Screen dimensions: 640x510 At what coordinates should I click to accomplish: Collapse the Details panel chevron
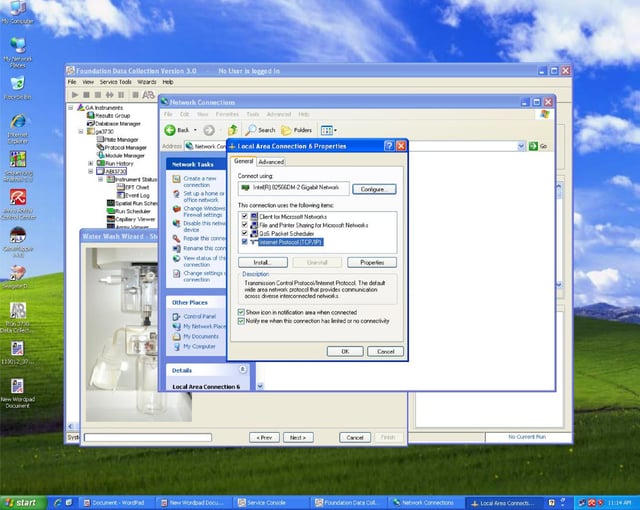tap(242, 369)
